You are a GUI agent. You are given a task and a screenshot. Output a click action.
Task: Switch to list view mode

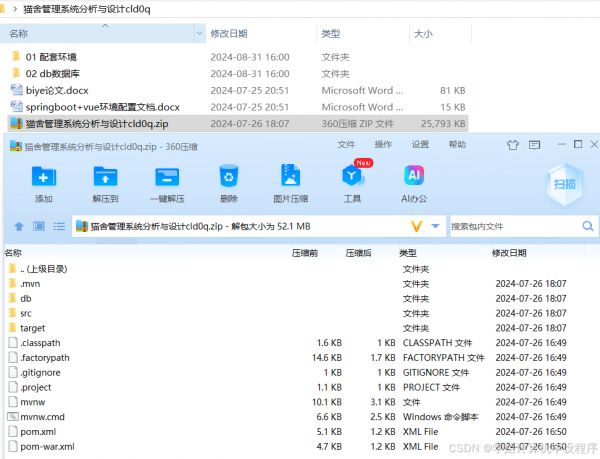tap(59, 226)
